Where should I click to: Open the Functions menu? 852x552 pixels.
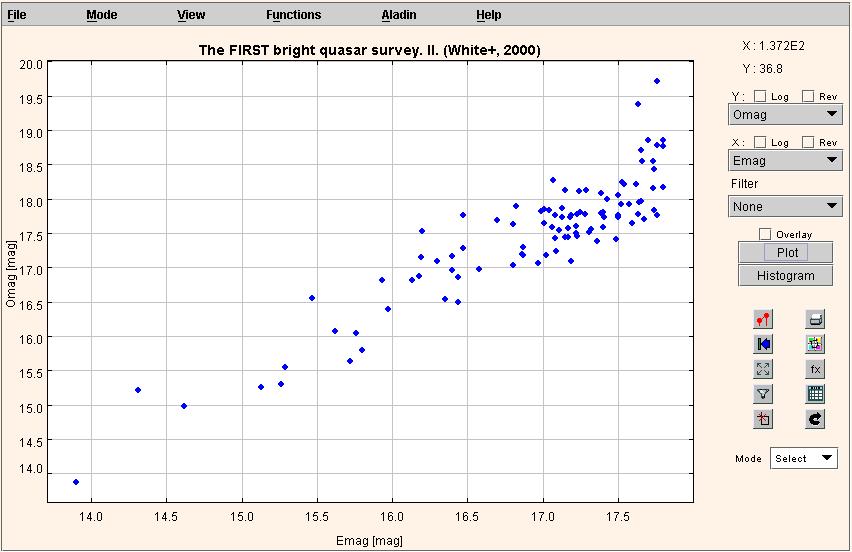[x=294, y=15]
